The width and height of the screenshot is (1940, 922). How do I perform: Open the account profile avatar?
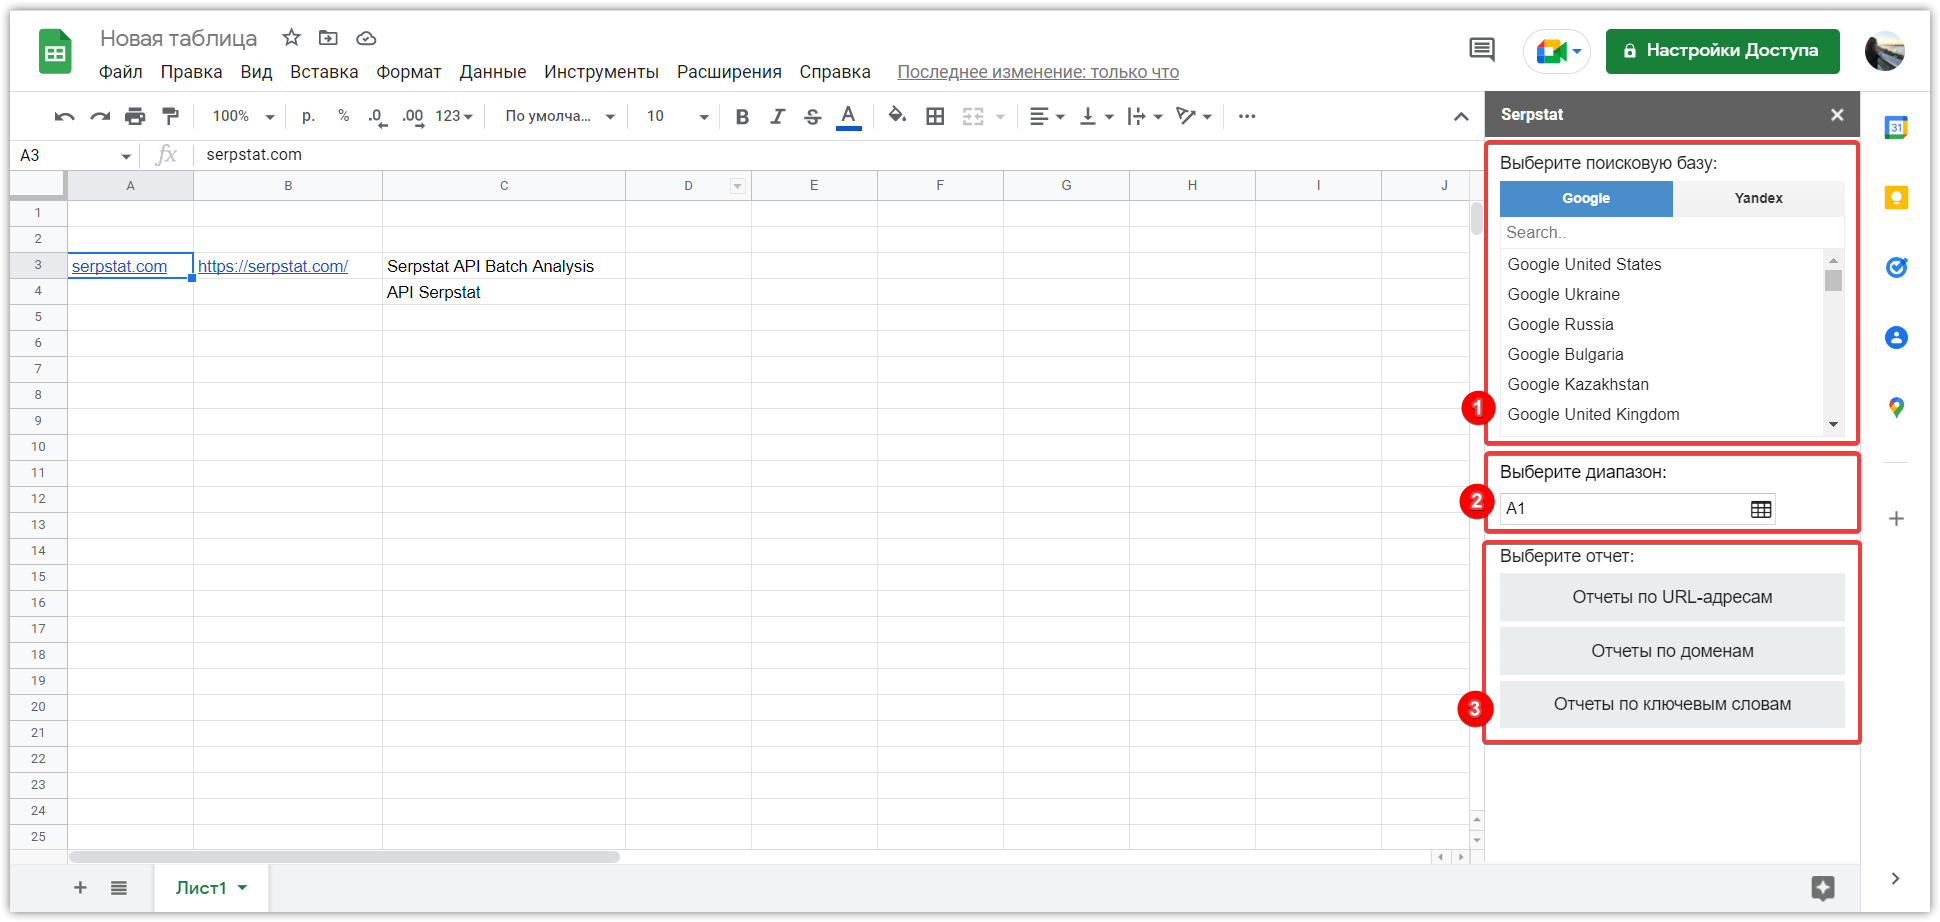(x=1885, y=51)
